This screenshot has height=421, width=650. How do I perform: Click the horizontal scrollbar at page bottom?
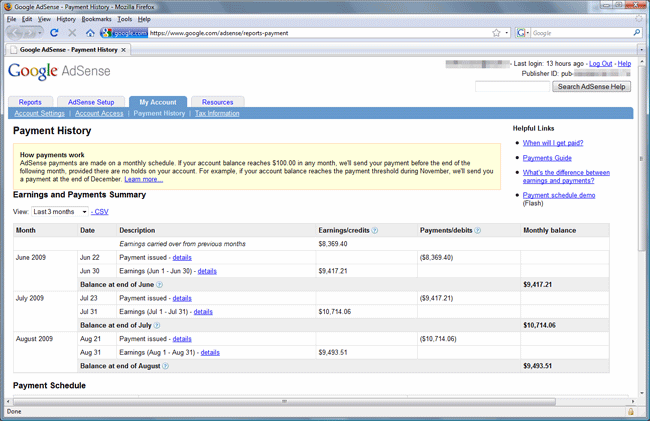coord(284,402)
